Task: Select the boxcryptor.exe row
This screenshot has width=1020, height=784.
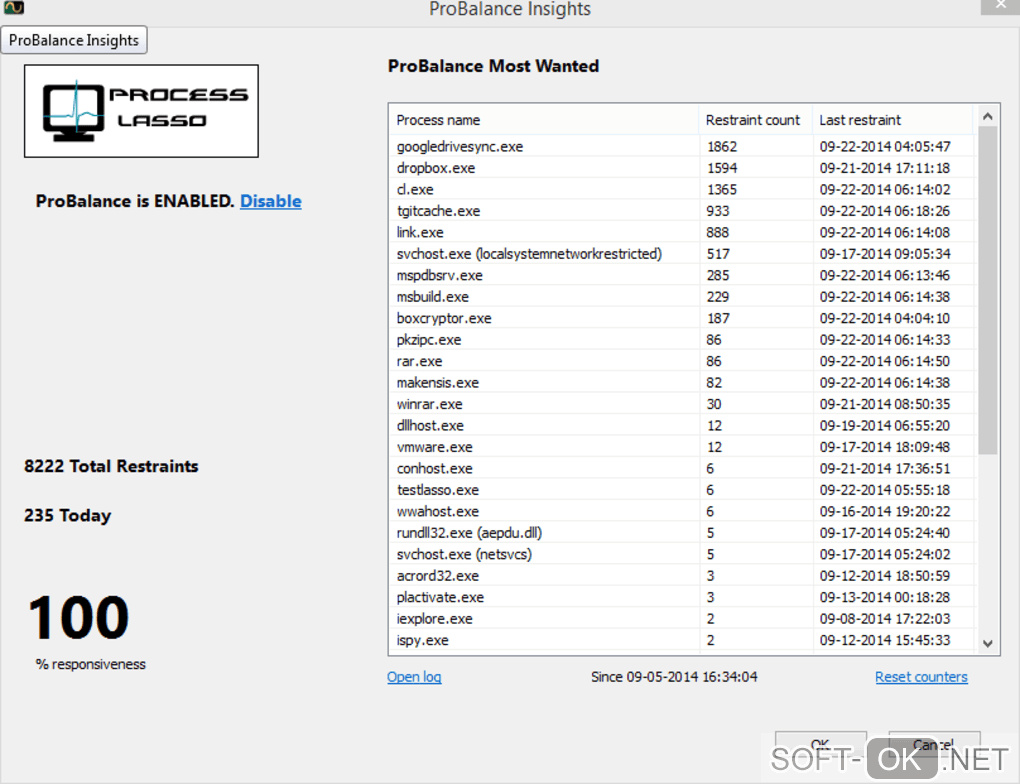Action: [x=682, y=318]
